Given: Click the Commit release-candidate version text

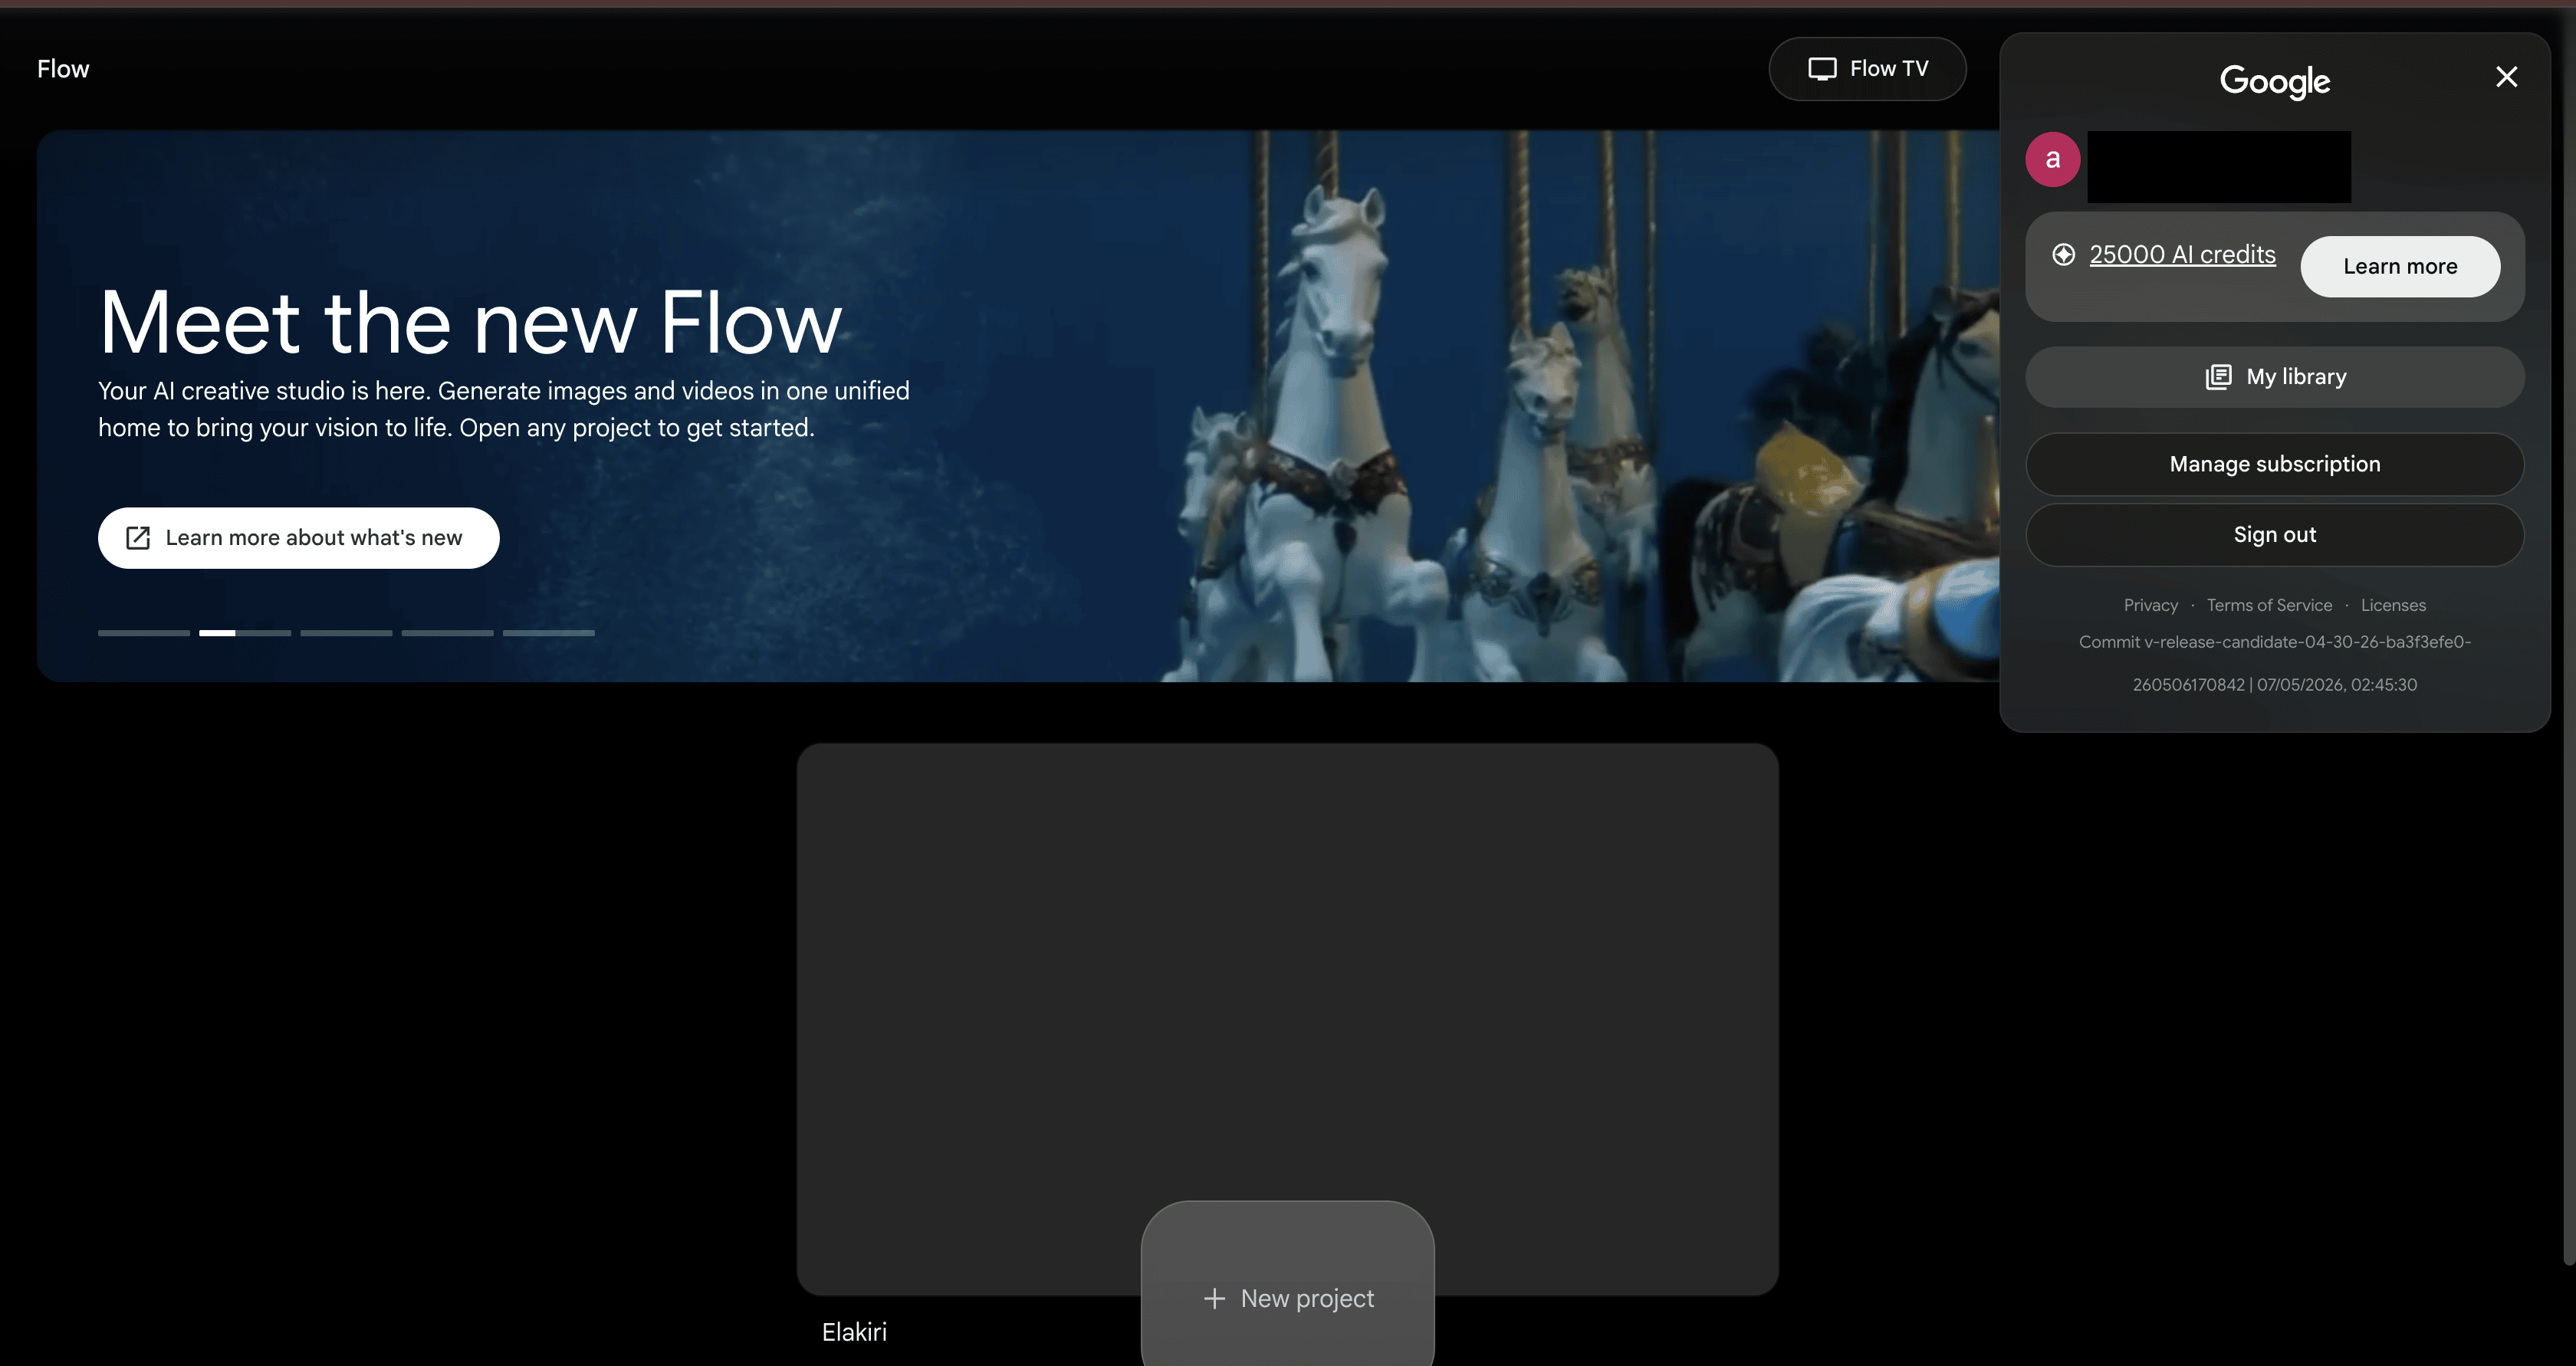Looking at the screenshot, I should (x=2275, y=642).
